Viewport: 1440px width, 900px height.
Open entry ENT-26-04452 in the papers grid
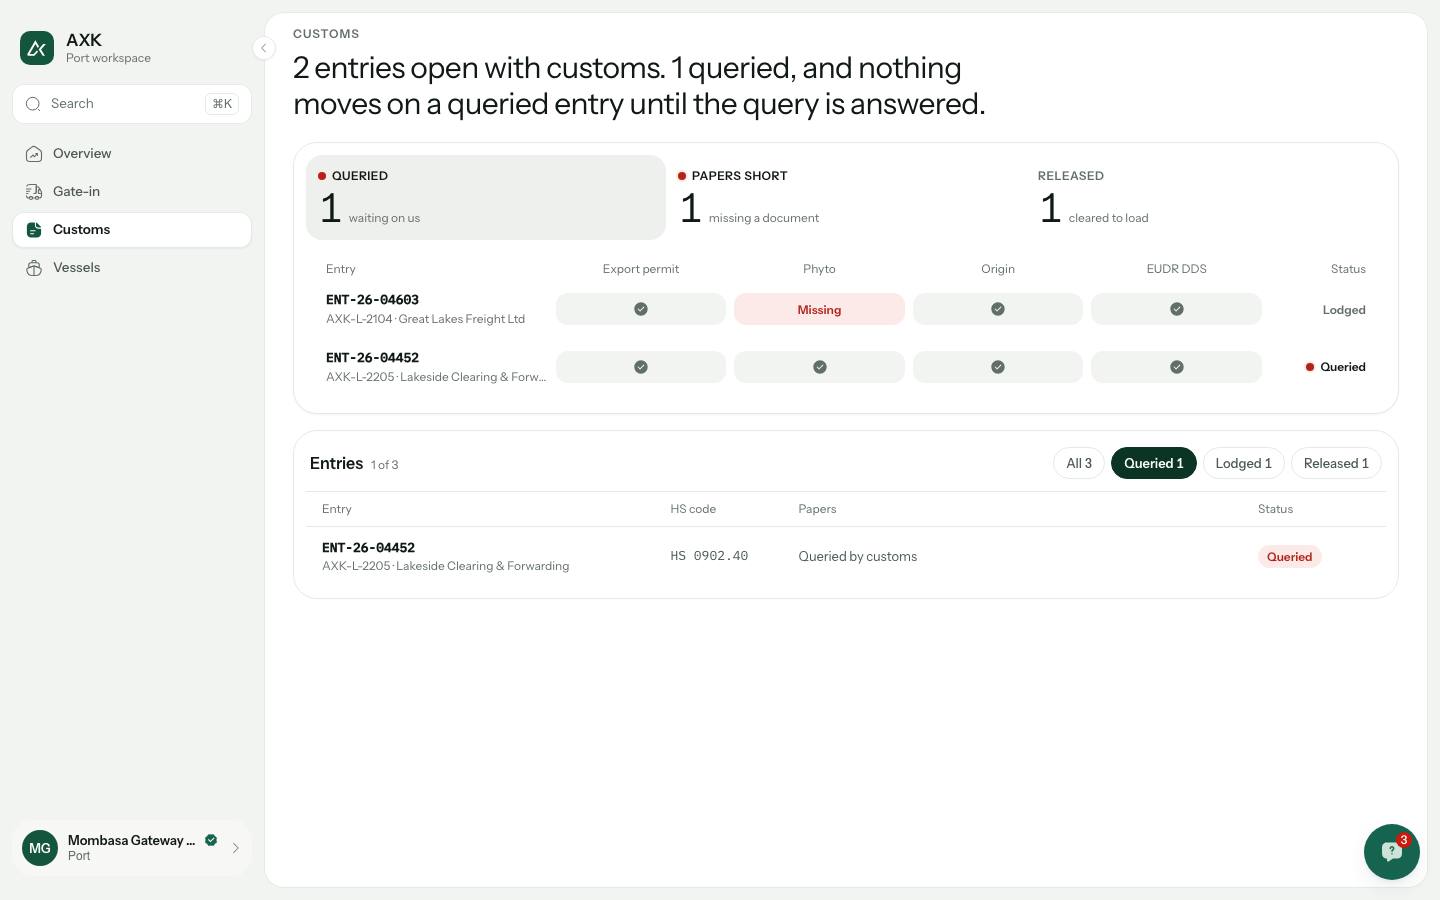[372, 358]
